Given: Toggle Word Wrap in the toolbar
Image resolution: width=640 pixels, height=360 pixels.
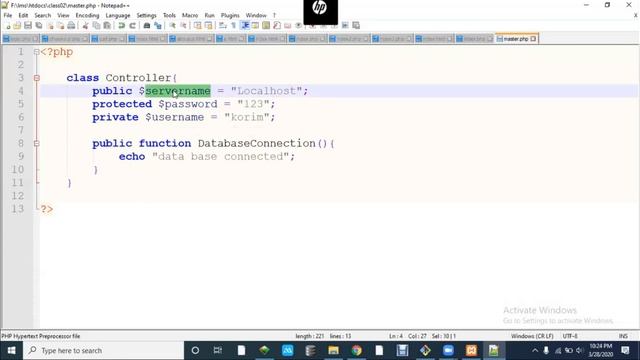Looking at the screenshot, I should point(222,26).
